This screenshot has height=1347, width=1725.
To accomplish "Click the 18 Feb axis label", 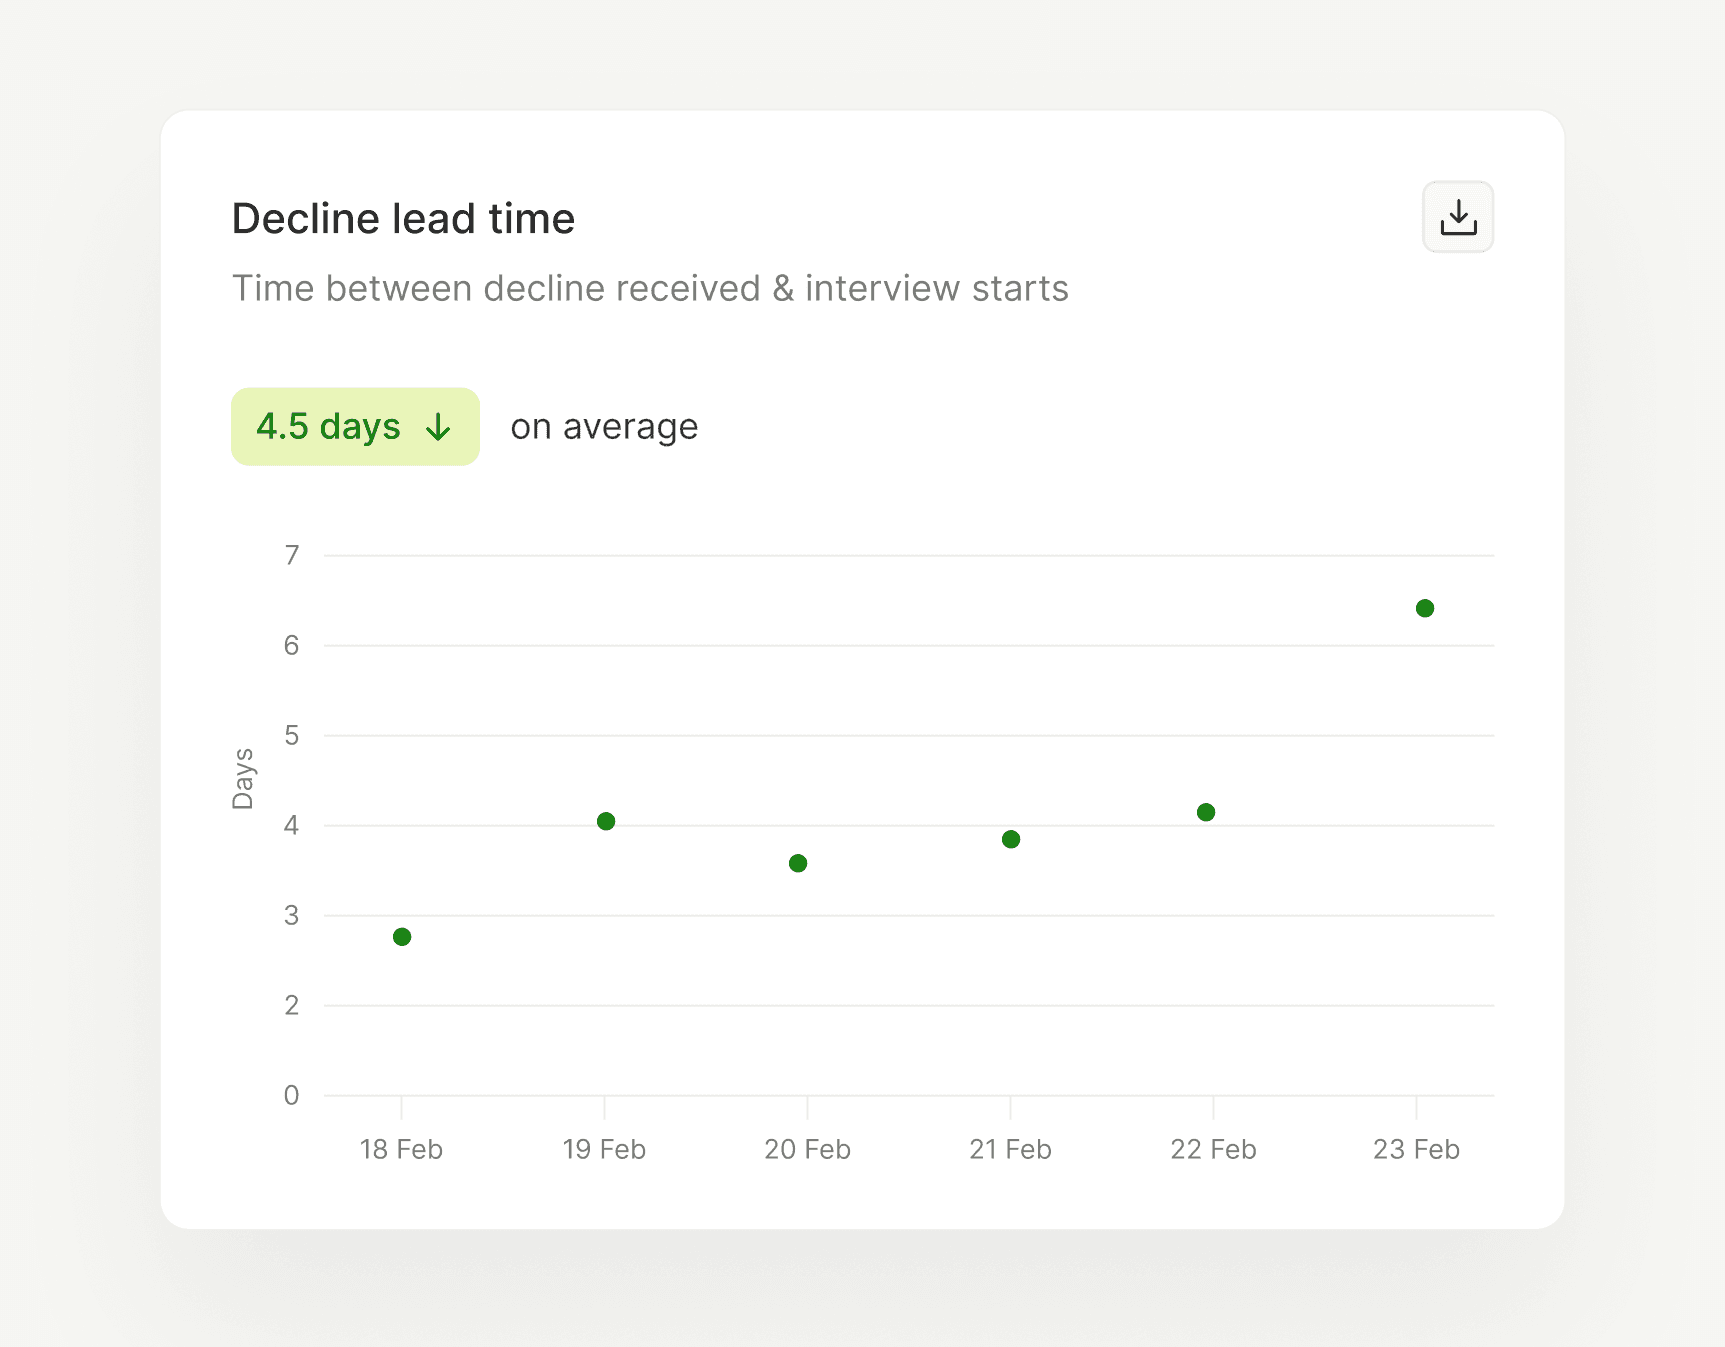I will [401, 1149].
